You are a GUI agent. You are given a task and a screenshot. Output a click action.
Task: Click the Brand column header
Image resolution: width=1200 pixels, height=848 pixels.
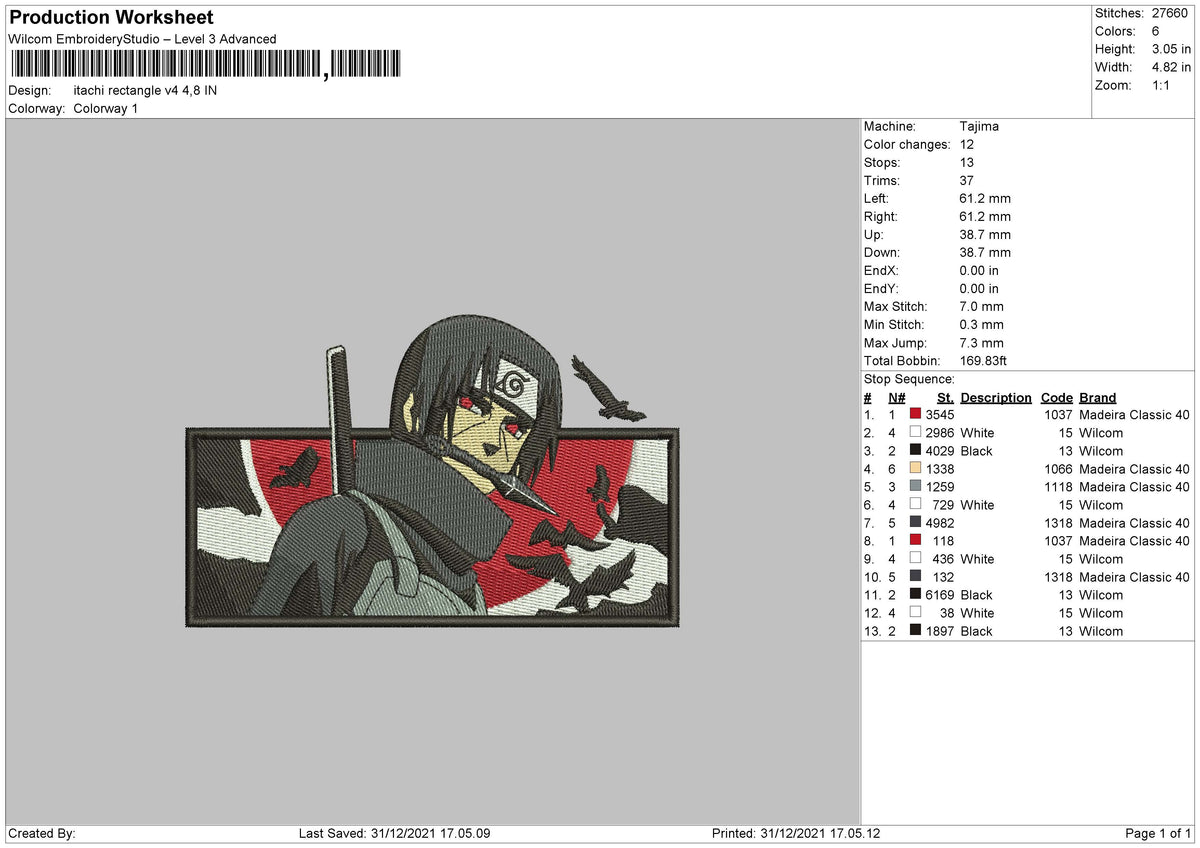click(1097, 397)
